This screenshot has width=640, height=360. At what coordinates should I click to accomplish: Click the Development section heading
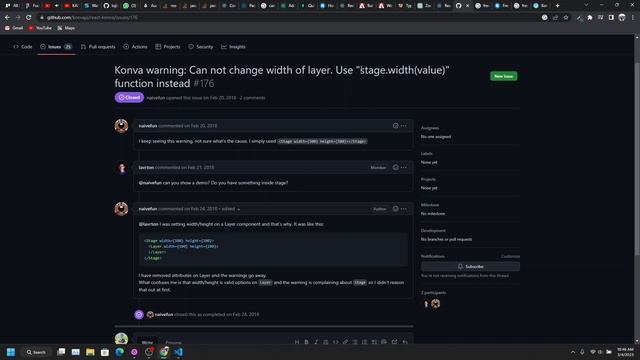433,231
